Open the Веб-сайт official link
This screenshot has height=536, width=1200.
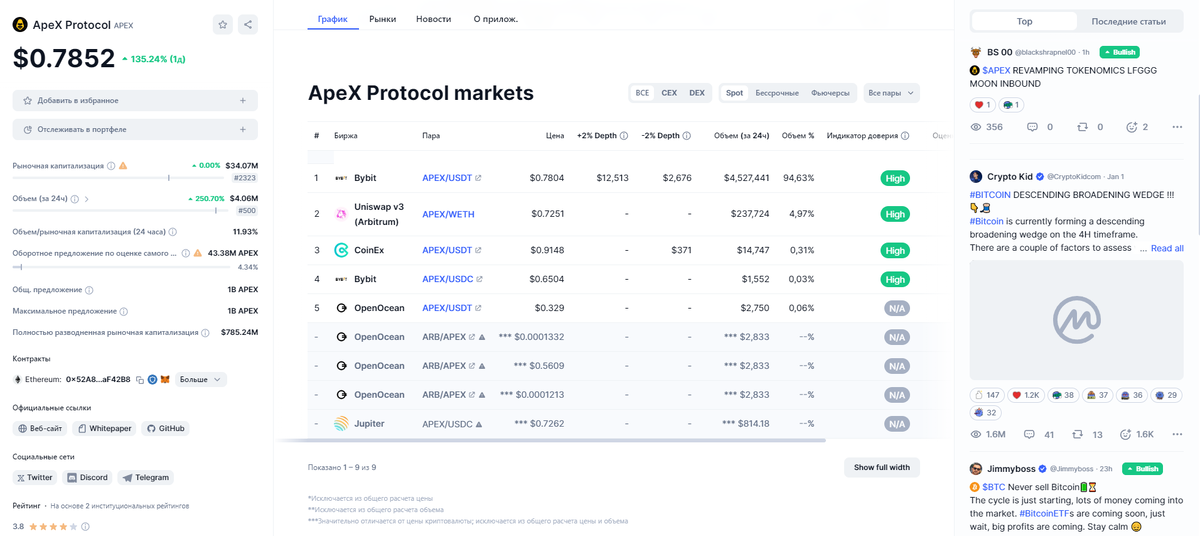41,428
